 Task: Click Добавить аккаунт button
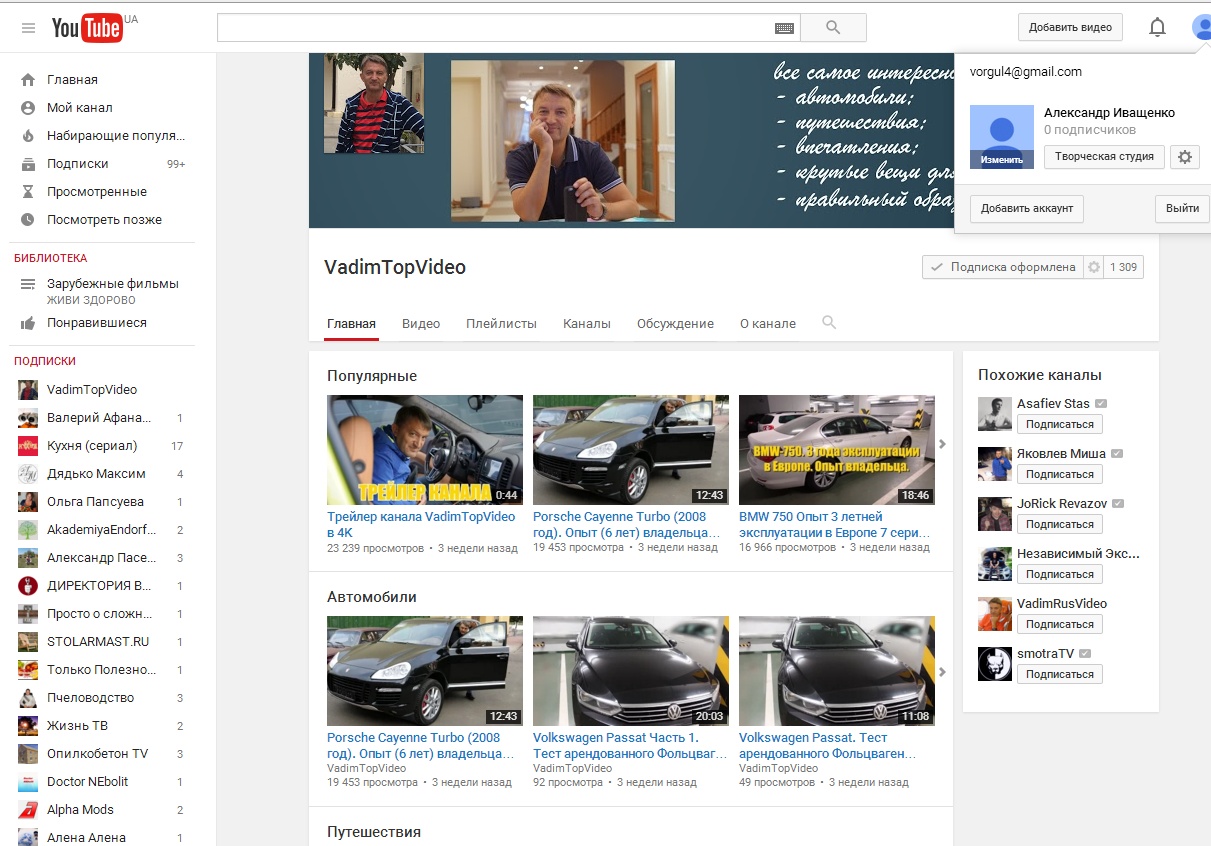point(1027,209)
